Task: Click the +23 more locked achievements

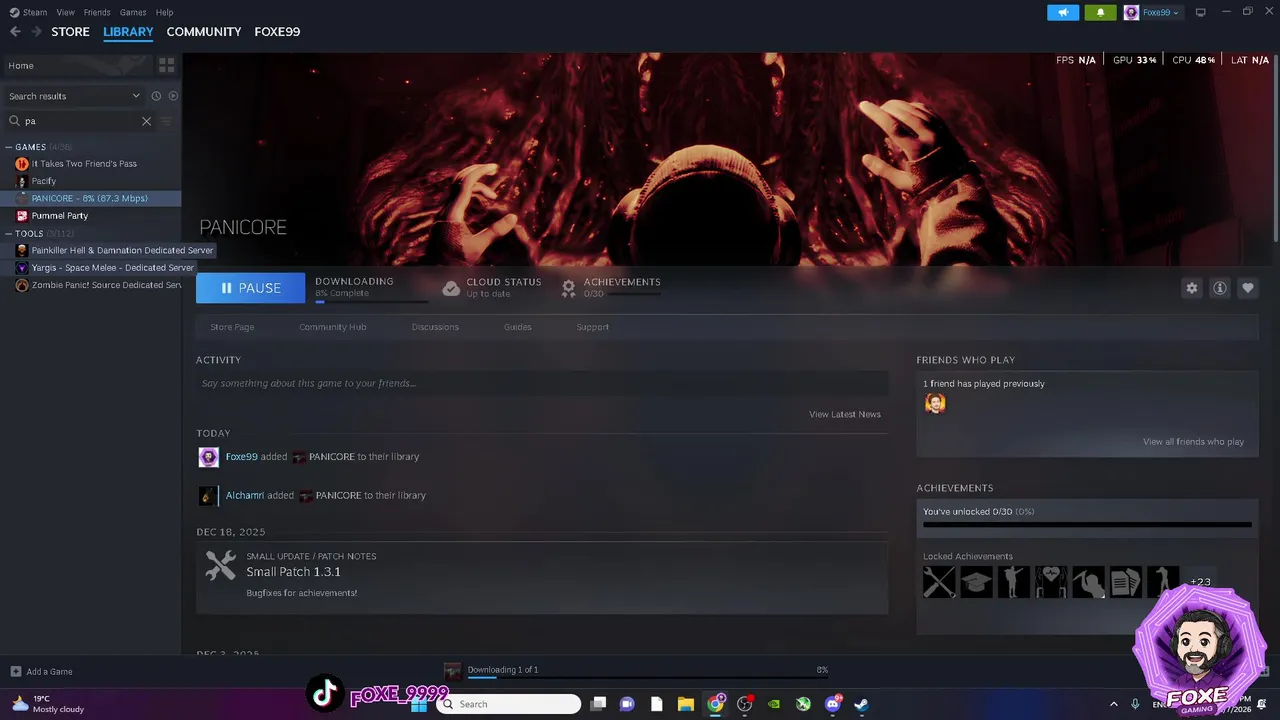Action: point(1200,582)
